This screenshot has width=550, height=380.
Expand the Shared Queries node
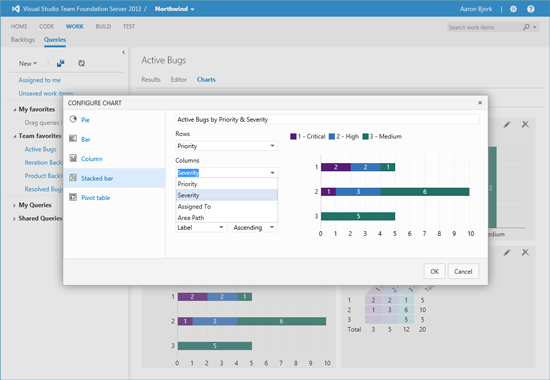click(14, 219)
